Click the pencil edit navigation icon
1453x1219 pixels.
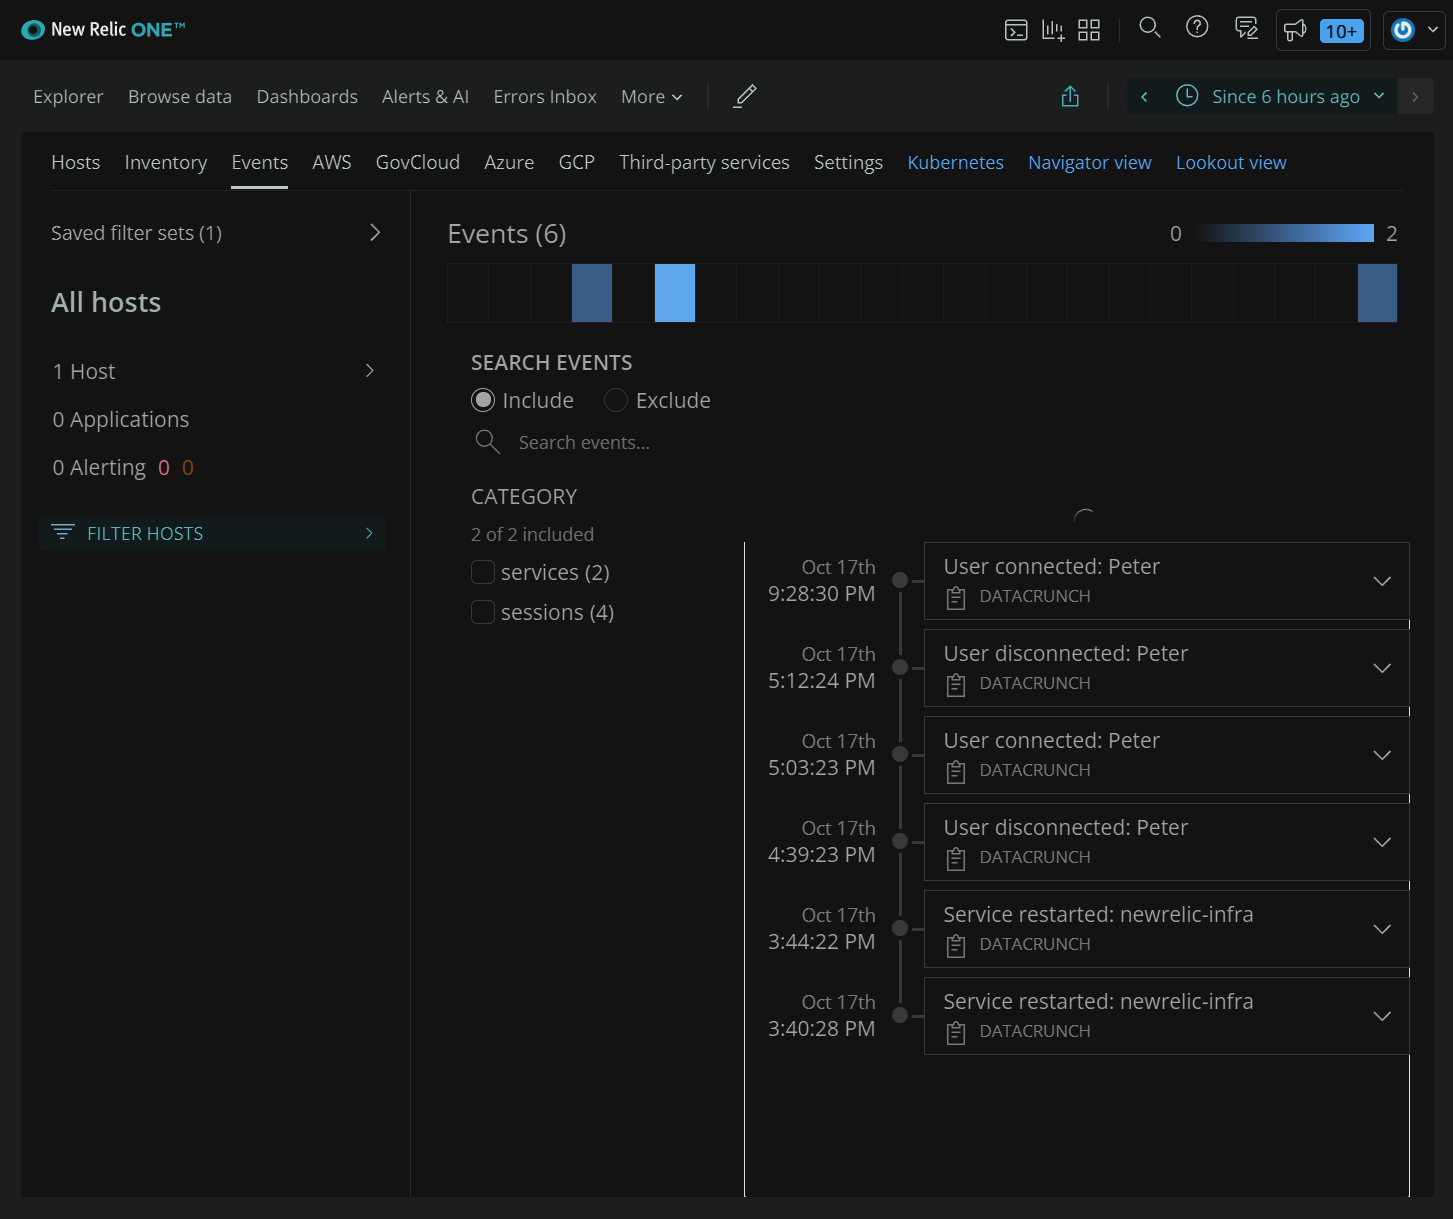pyautogui.click(x=745, y=96)
